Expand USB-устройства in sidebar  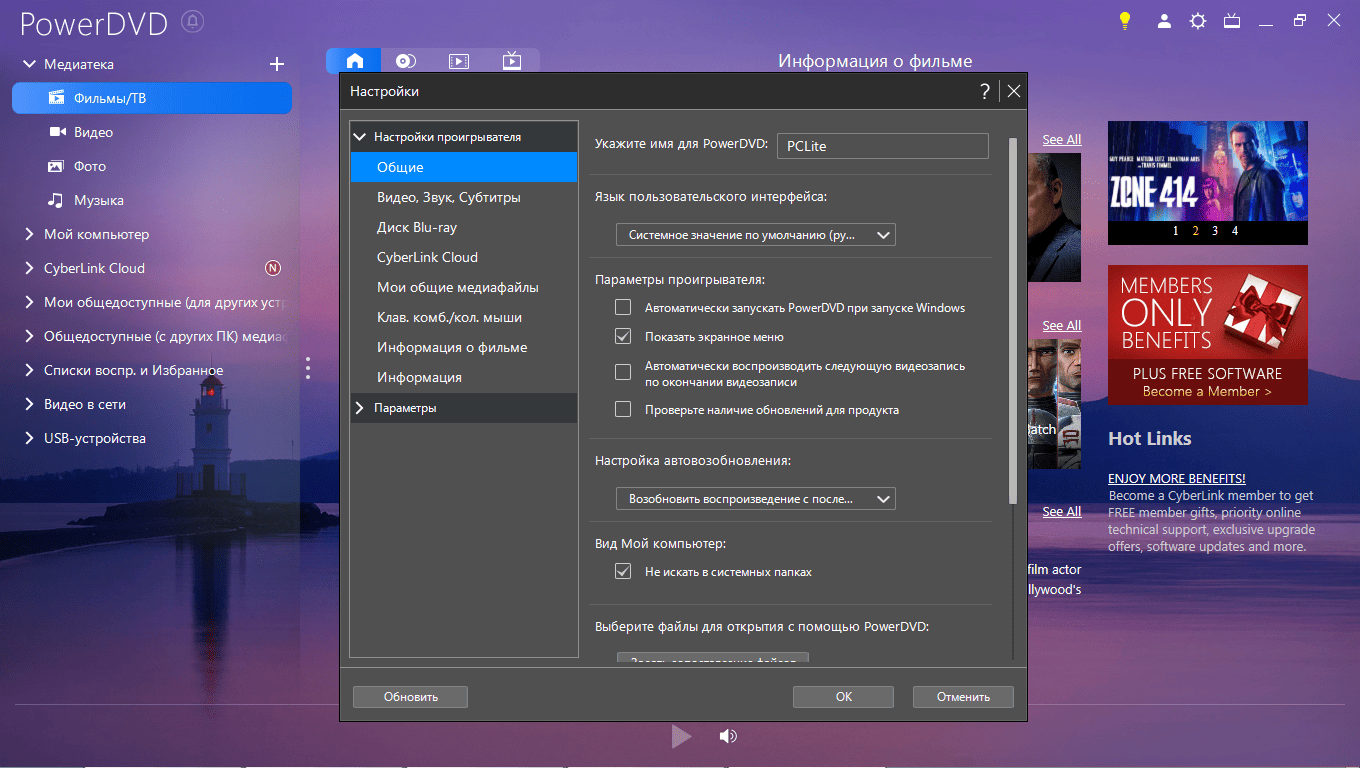point(29,438)
